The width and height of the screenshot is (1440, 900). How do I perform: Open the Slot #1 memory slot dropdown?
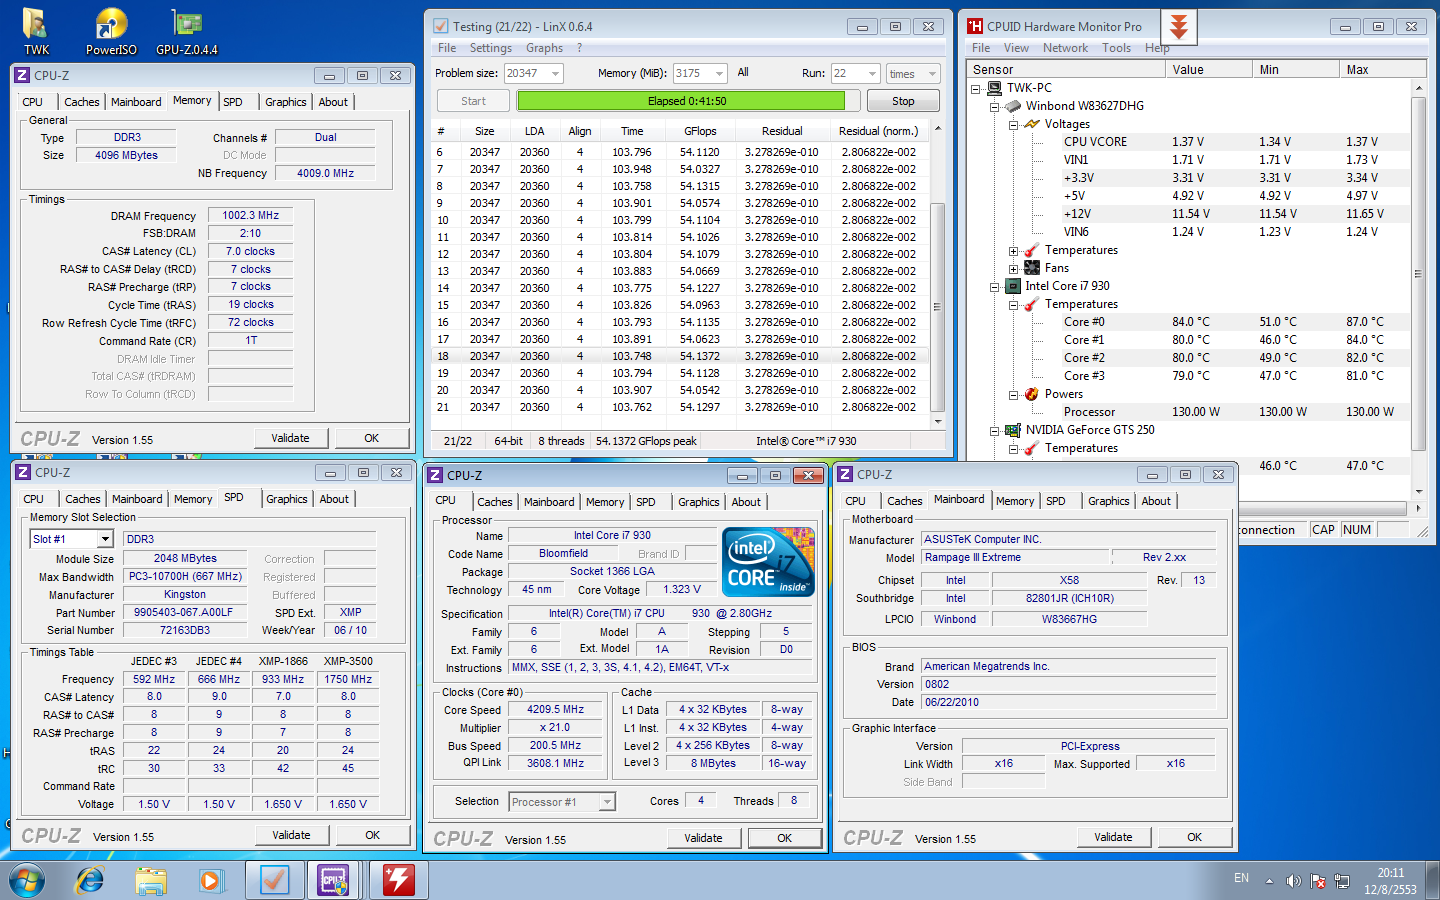(x=105, y=539)
